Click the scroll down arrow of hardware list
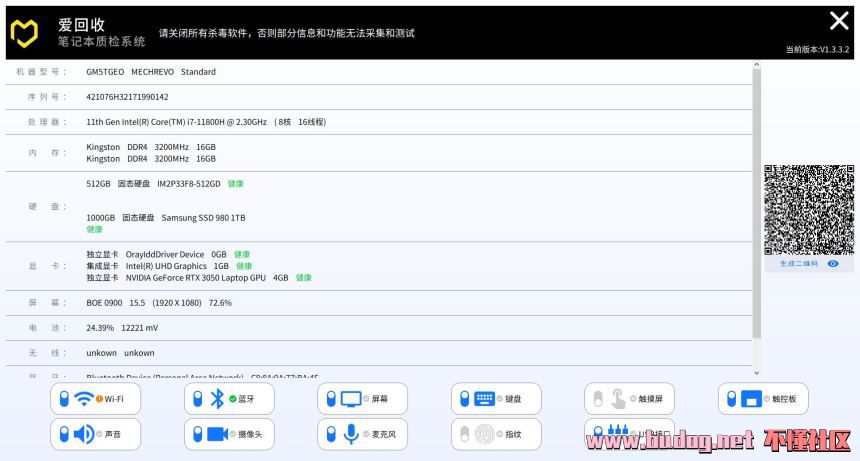860x461 pixels. point(756,372)
